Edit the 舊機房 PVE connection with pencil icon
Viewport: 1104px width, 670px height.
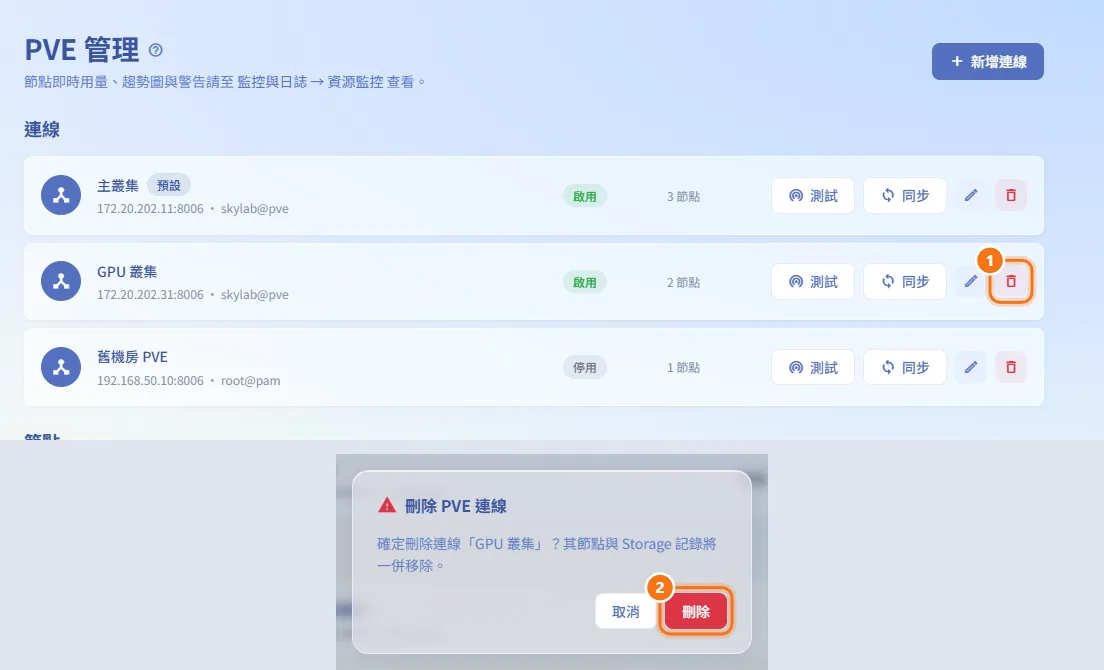tap(971, 367)
